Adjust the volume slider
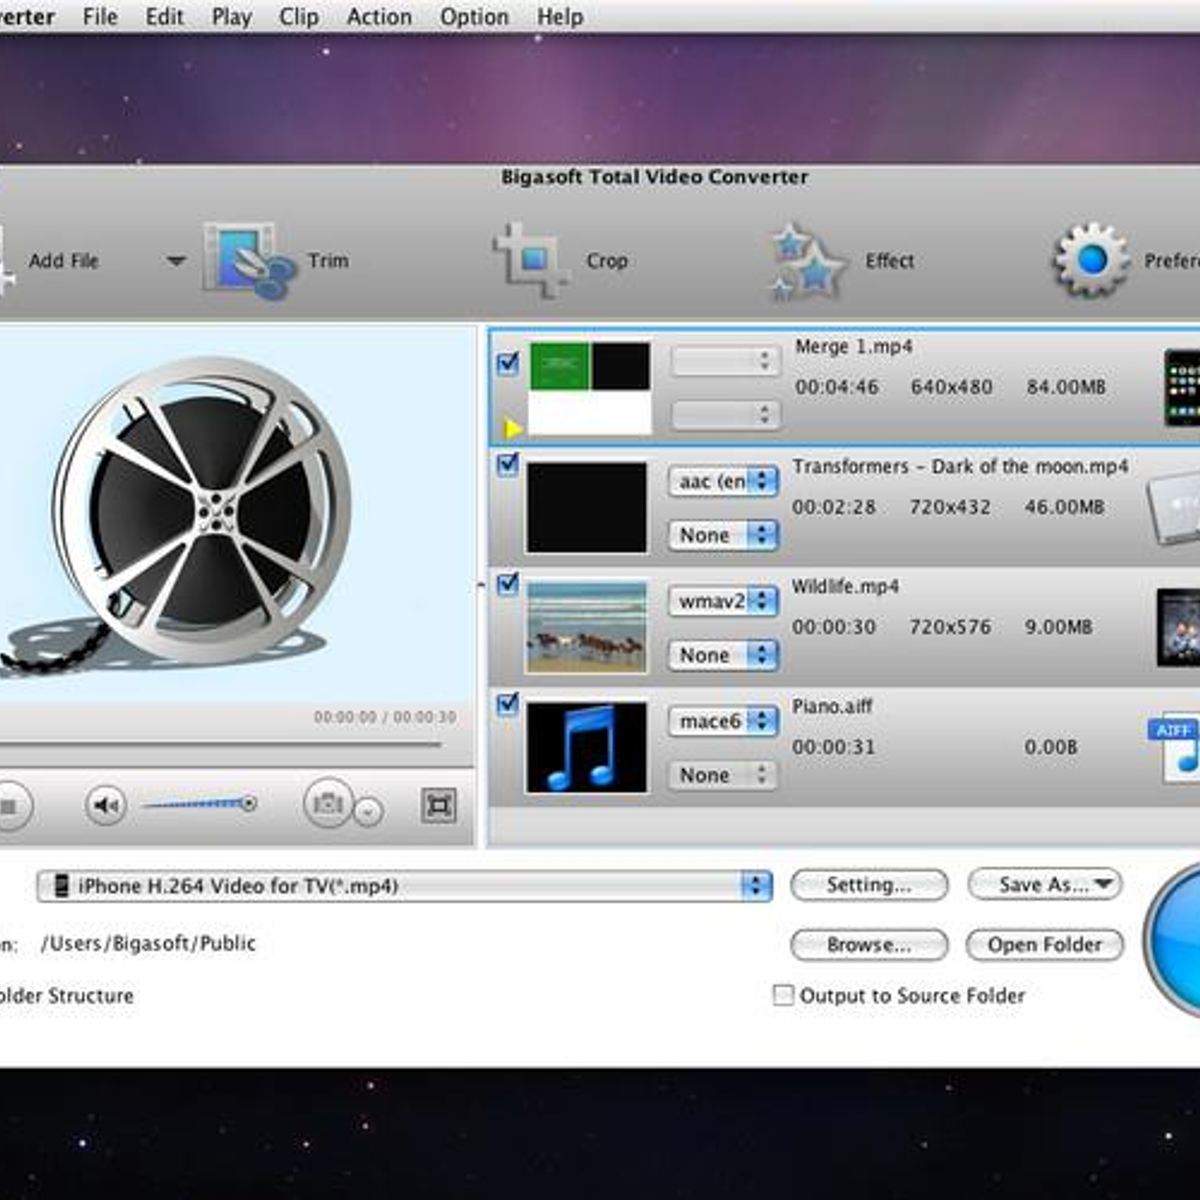1200x1200 pixels. pyautogui.click(x=200, y=804)
